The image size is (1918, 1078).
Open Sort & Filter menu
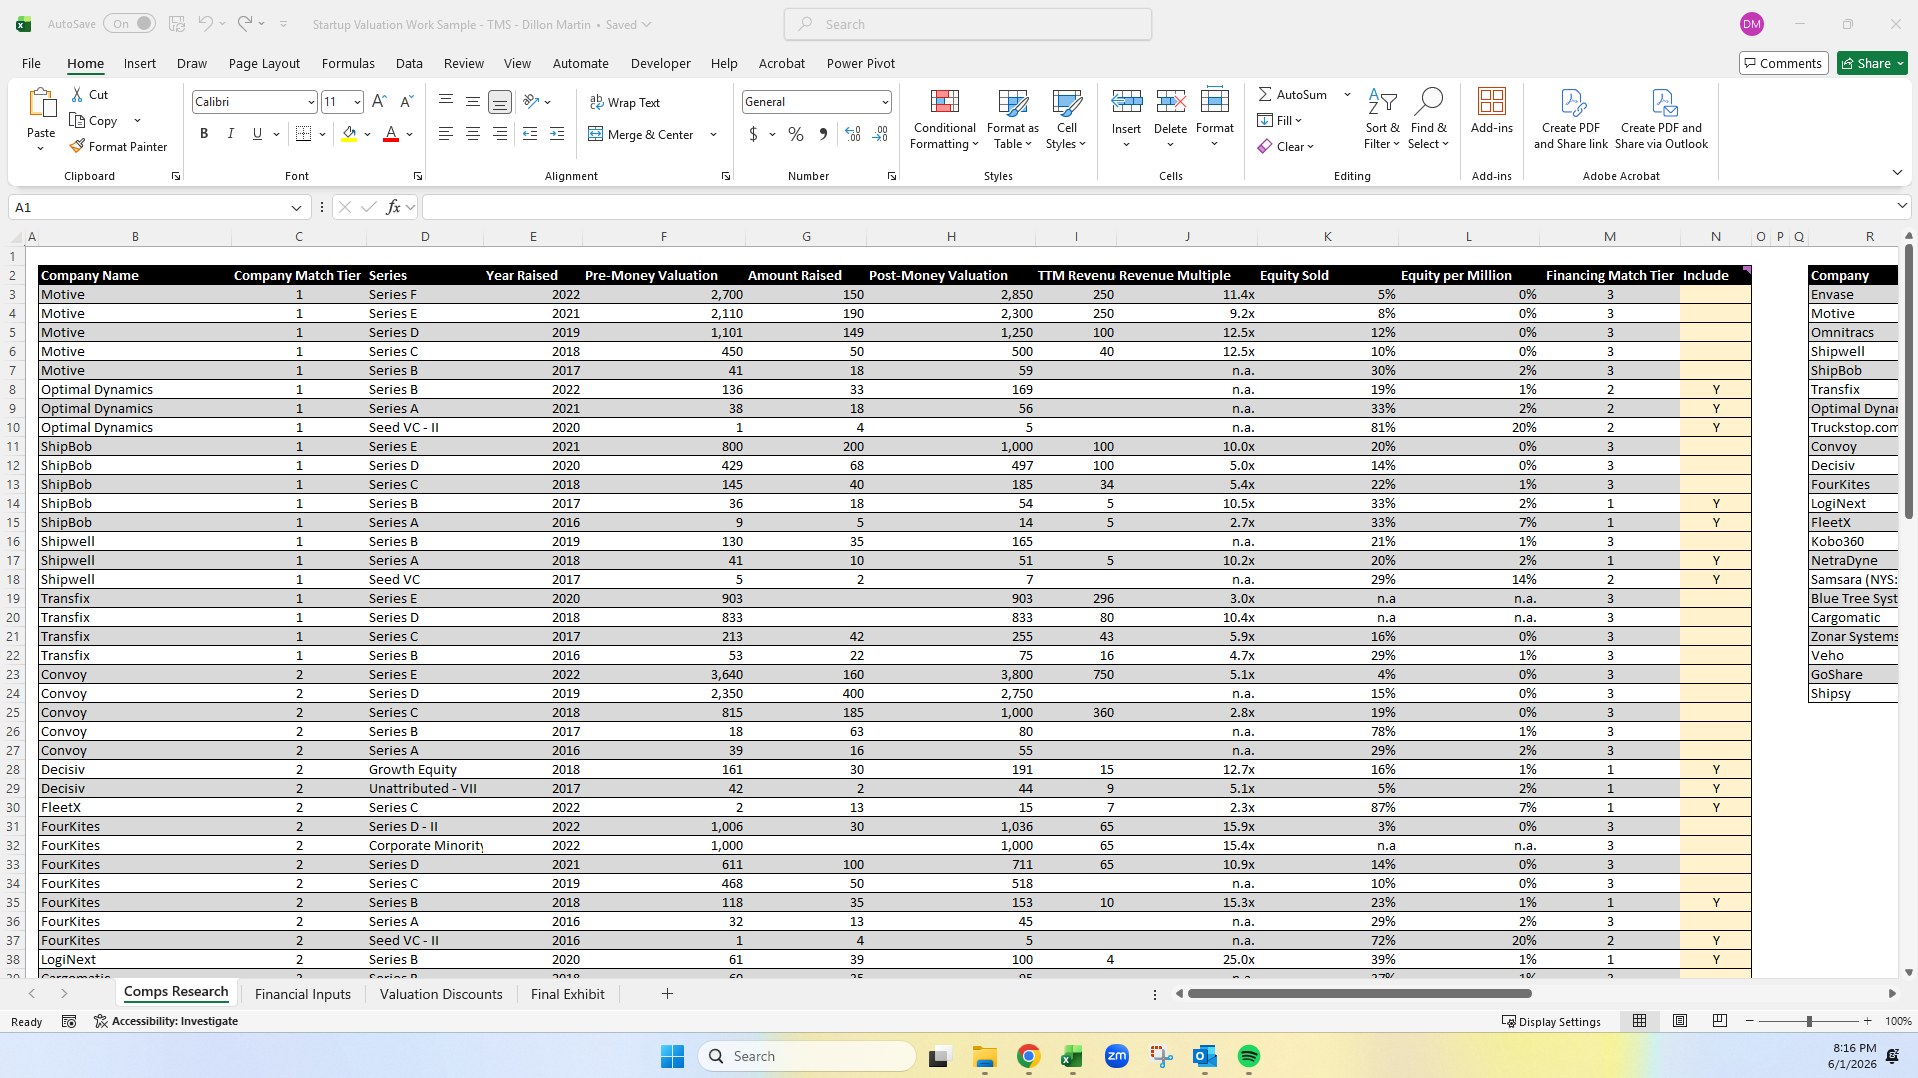(1382, 119)
